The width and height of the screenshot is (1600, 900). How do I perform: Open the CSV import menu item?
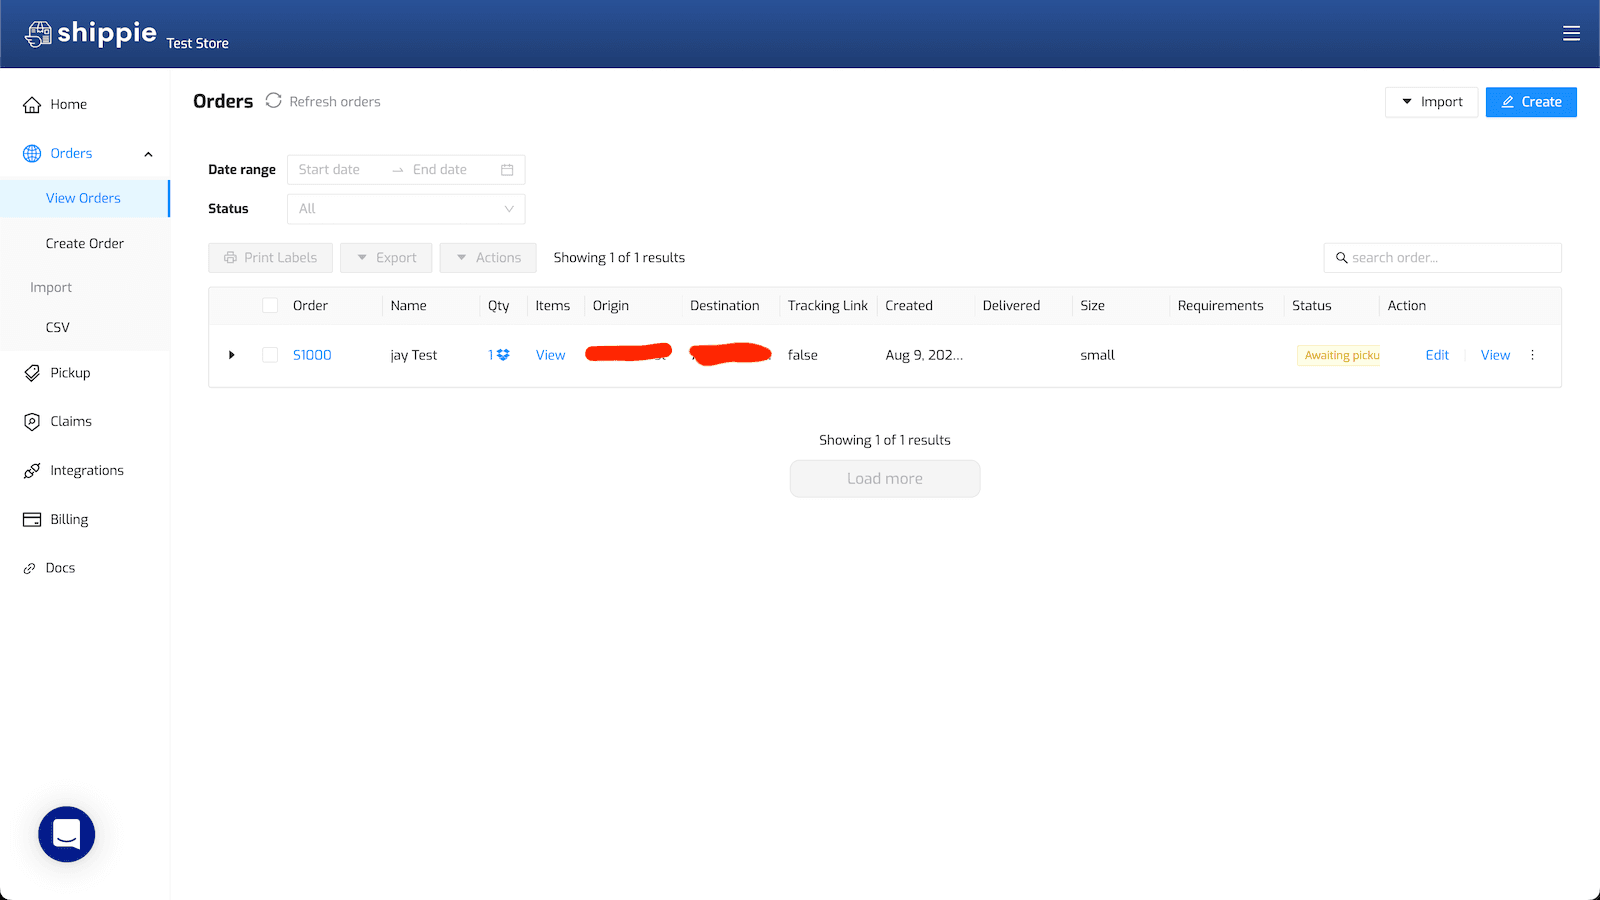(57, 326)
